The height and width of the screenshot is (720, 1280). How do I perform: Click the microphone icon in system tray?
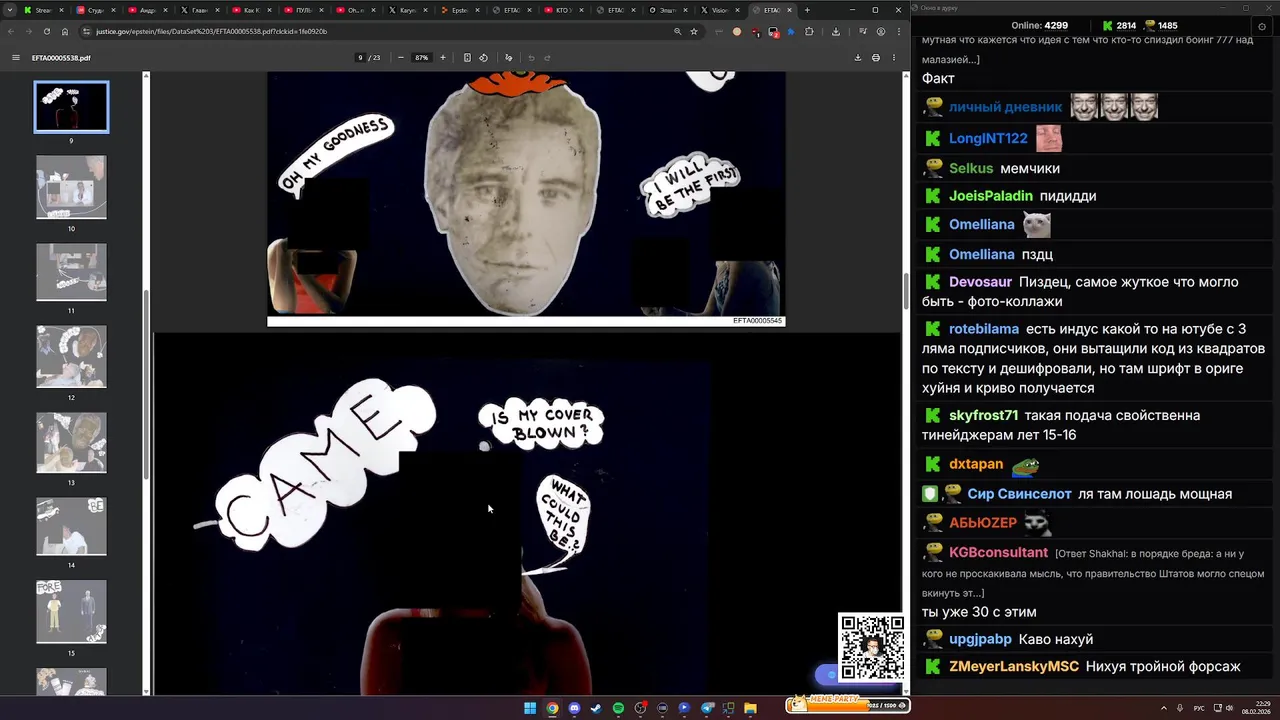click(1181, 708)
